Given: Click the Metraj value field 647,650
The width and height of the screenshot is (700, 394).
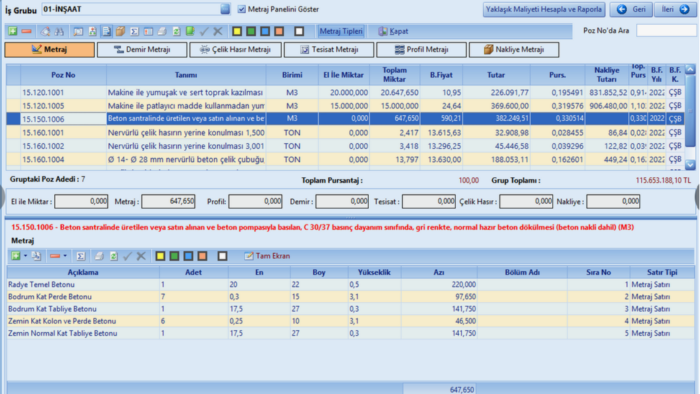Looking at the screenshot, I should (x=168, y=202).
